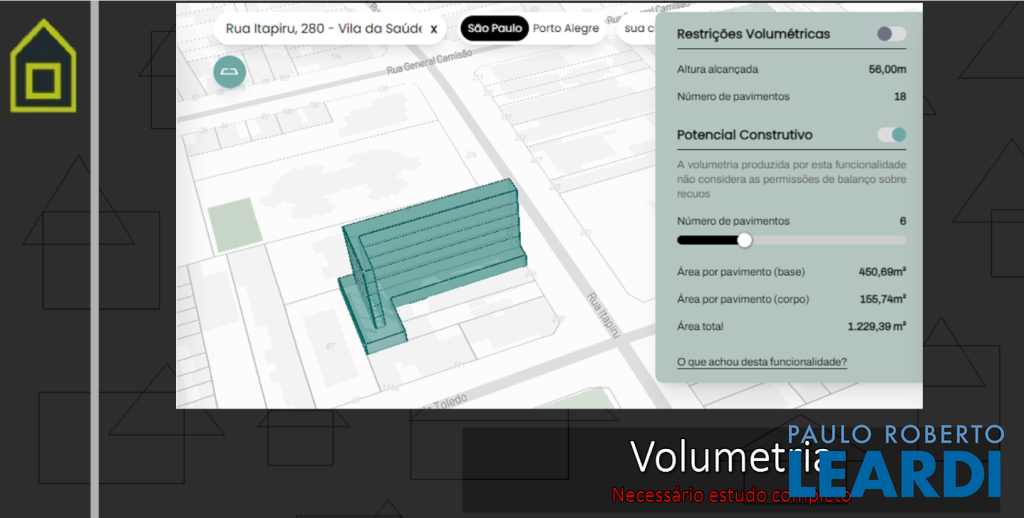Click the 'Necessário estudo completo' red text
This screenshot has height=518, width=1024.
click(x=731, y=495)
